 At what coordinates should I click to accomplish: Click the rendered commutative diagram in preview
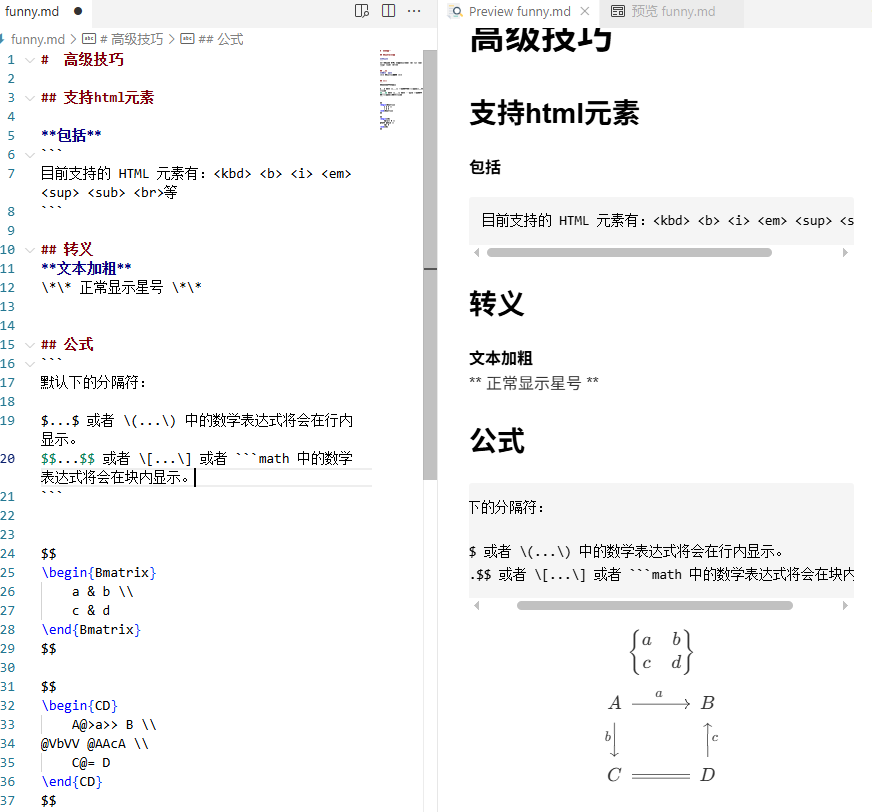click(x=661, y=738)
